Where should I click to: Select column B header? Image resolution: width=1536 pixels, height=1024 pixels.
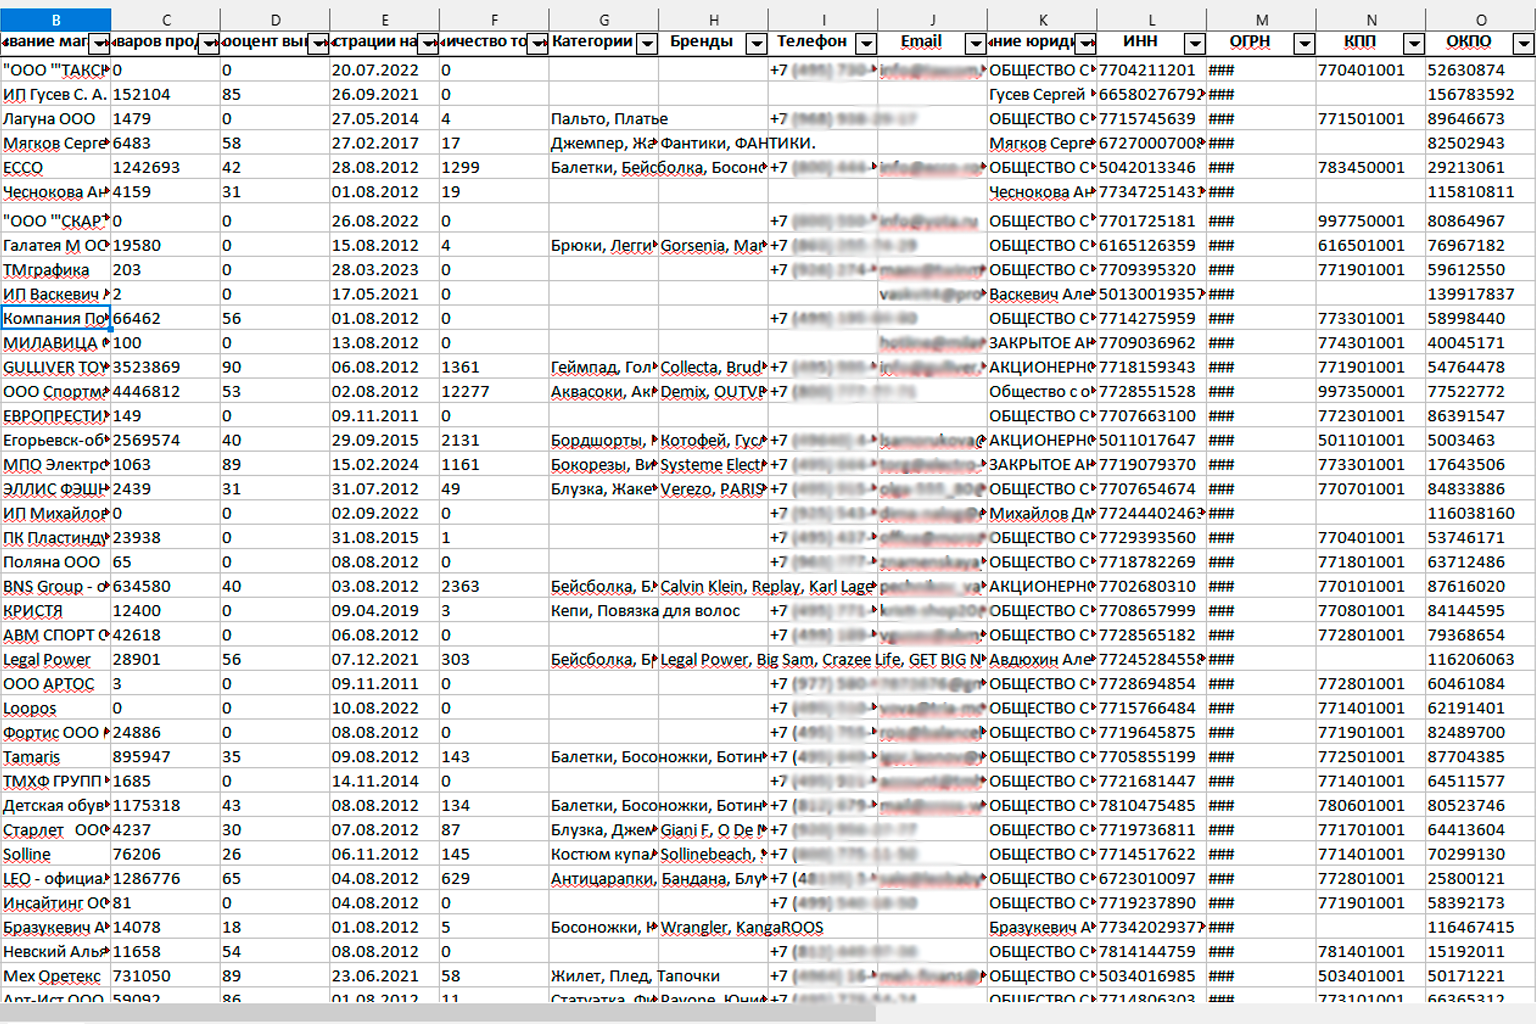pos(56,20)
